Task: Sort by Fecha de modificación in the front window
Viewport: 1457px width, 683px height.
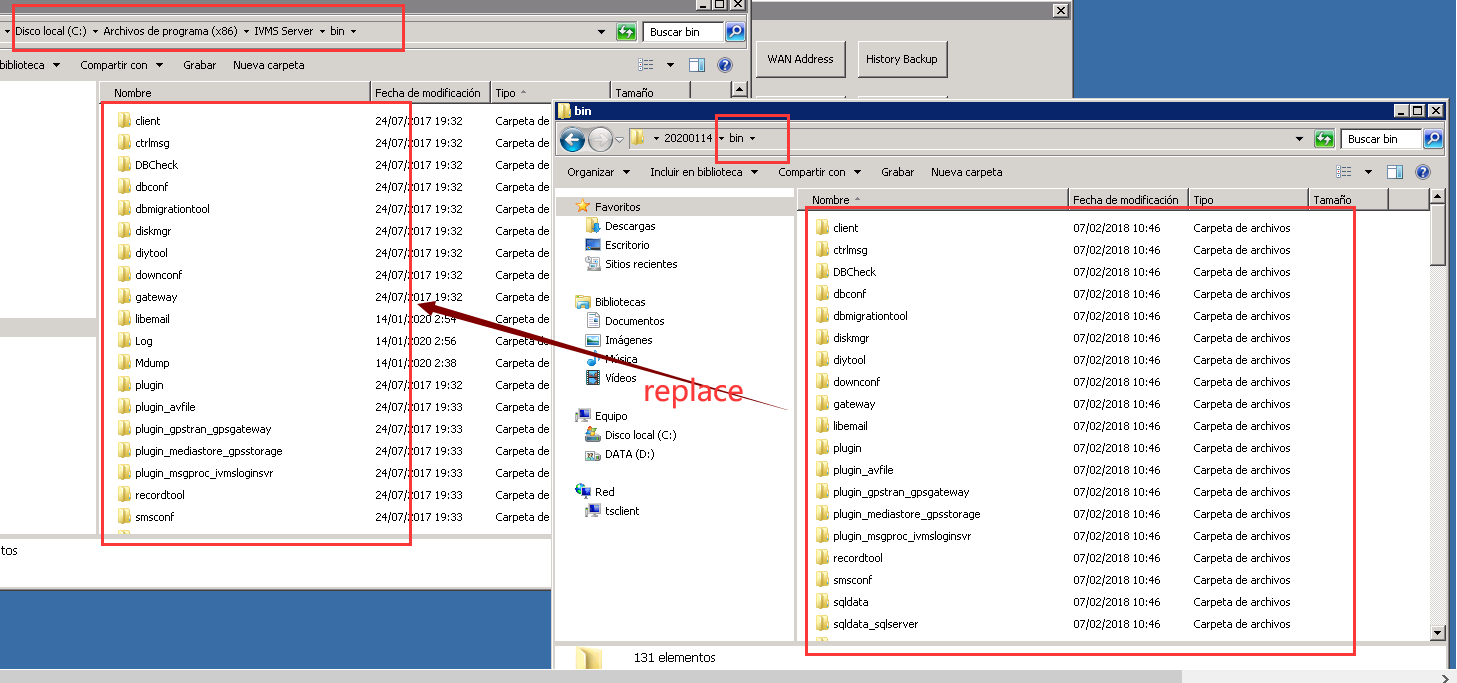Action: (x=1128, y=200)
